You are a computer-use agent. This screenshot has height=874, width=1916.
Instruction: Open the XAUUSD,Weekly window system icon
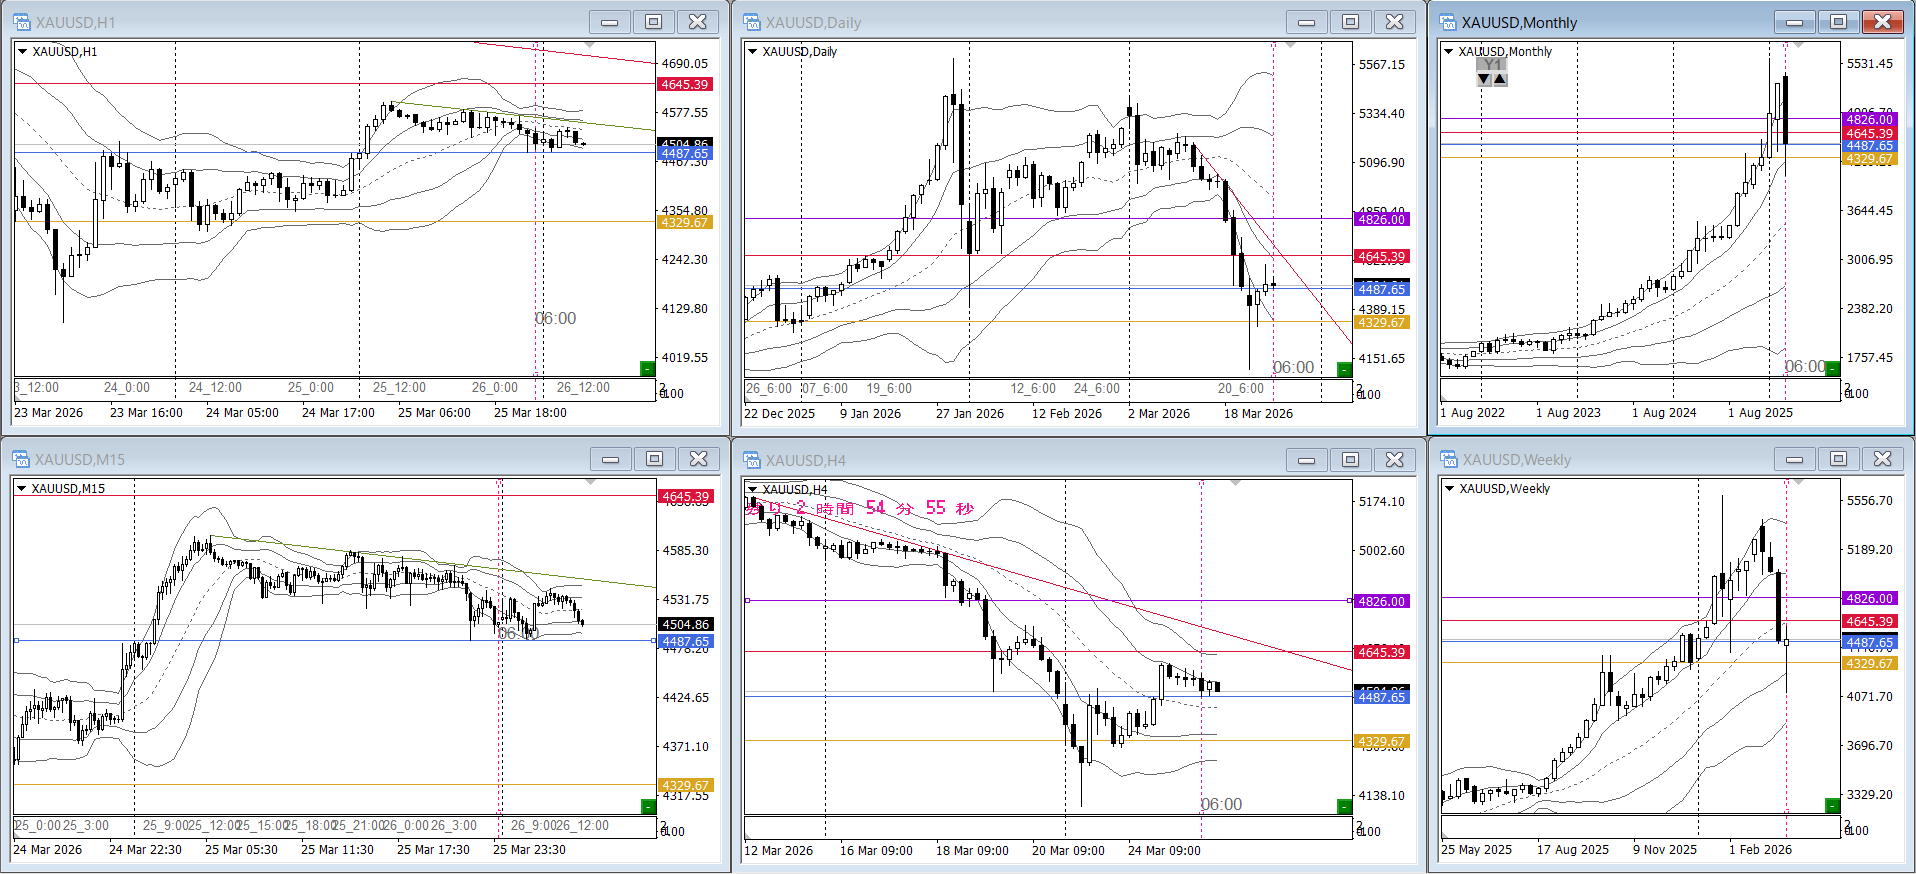point(1448,459)
